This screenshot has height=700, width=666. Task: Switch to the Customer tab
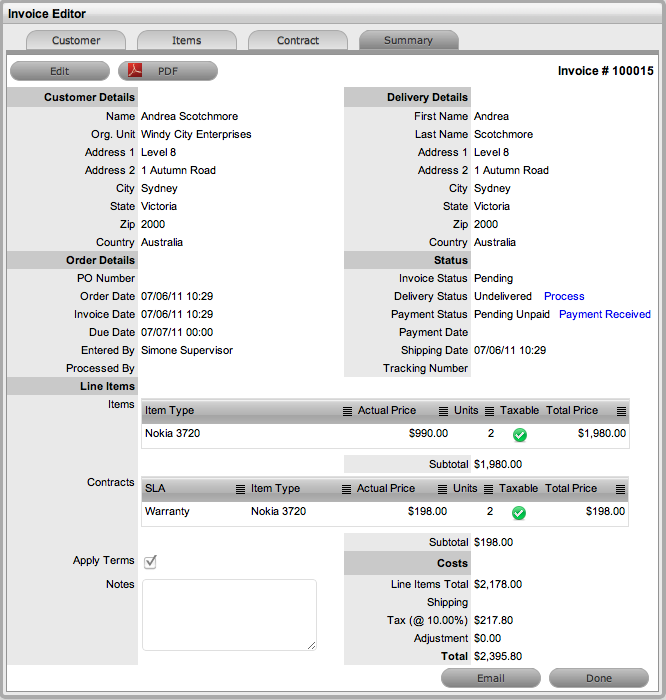pos(76,40)
